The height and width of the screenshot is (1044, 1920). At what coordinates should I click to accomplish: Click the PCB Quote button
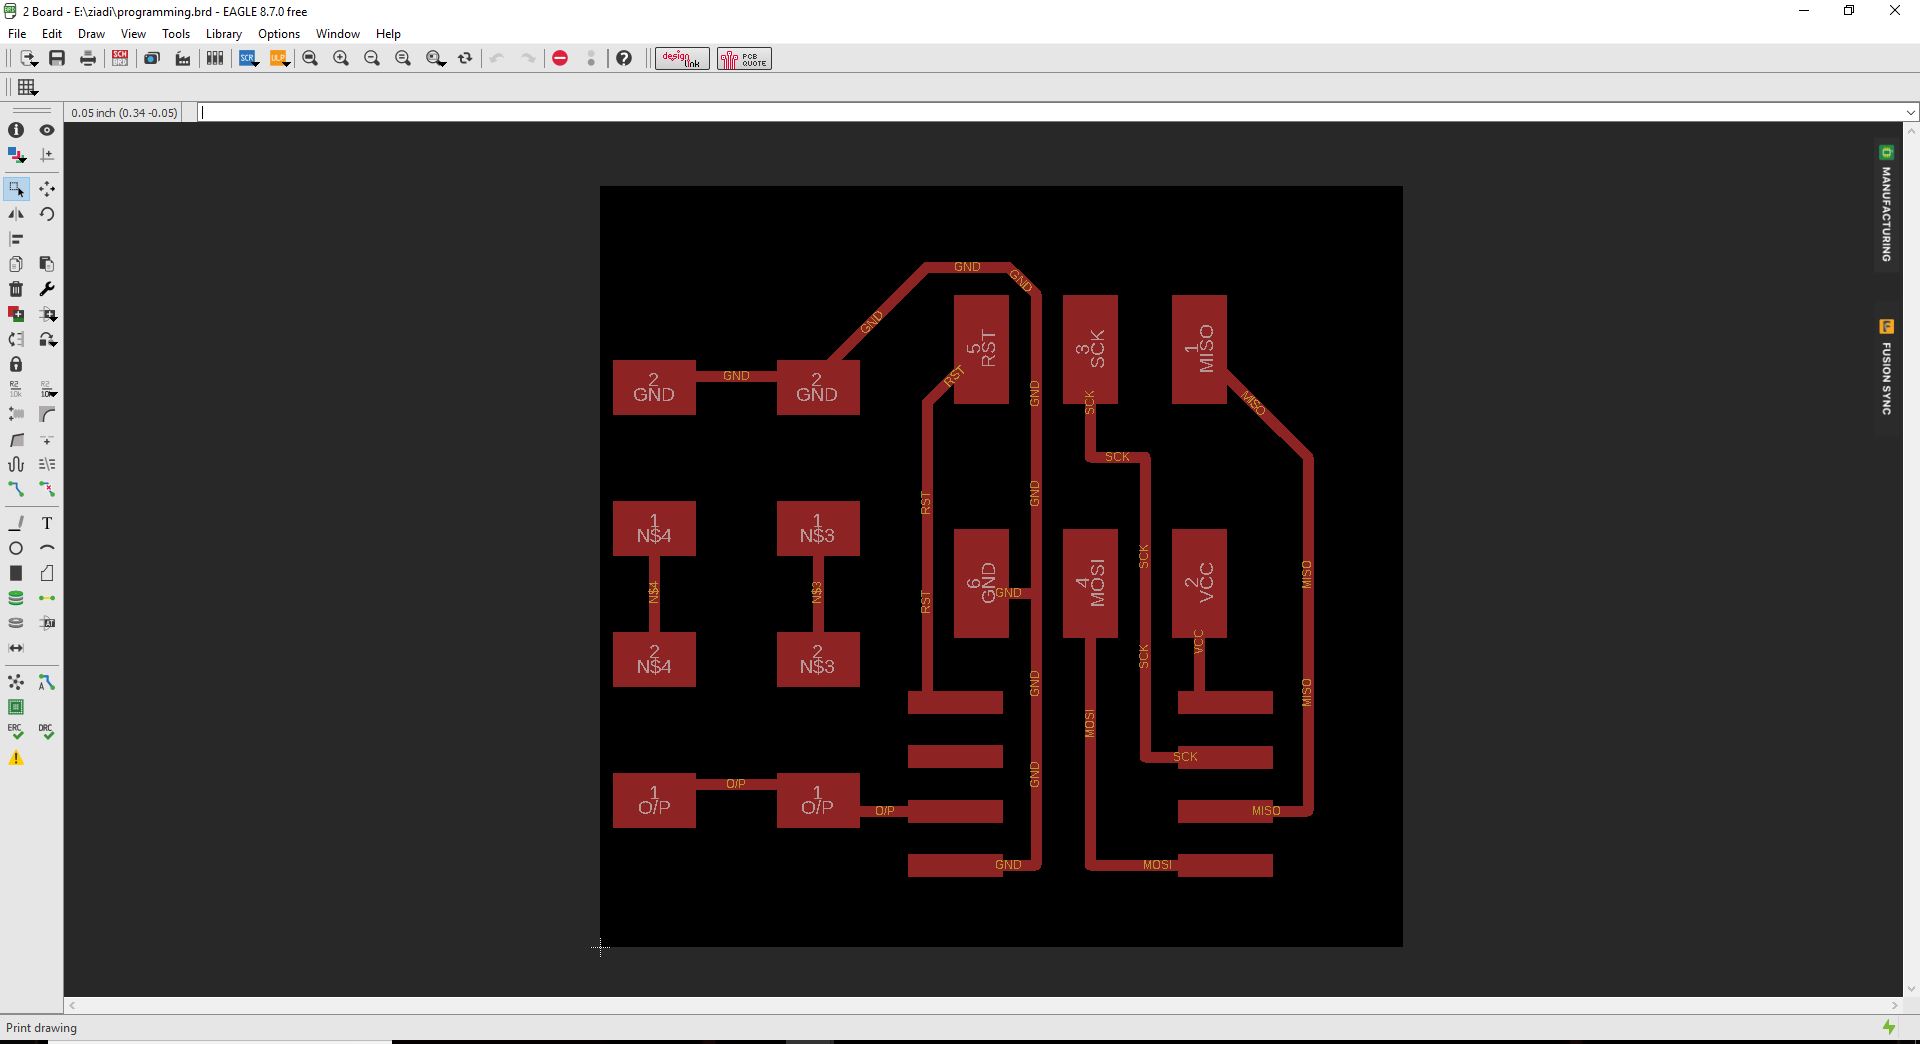pyautogui.click(x=743, y=58)
